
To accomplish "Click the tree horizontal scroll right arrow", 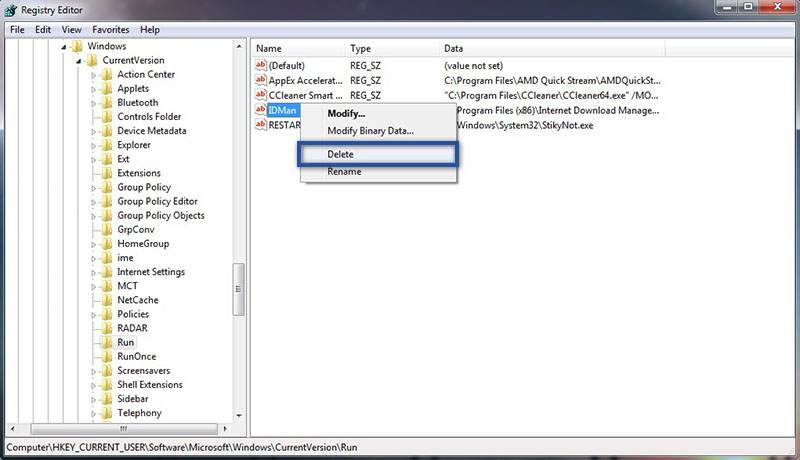I will [x=225, y=429].
